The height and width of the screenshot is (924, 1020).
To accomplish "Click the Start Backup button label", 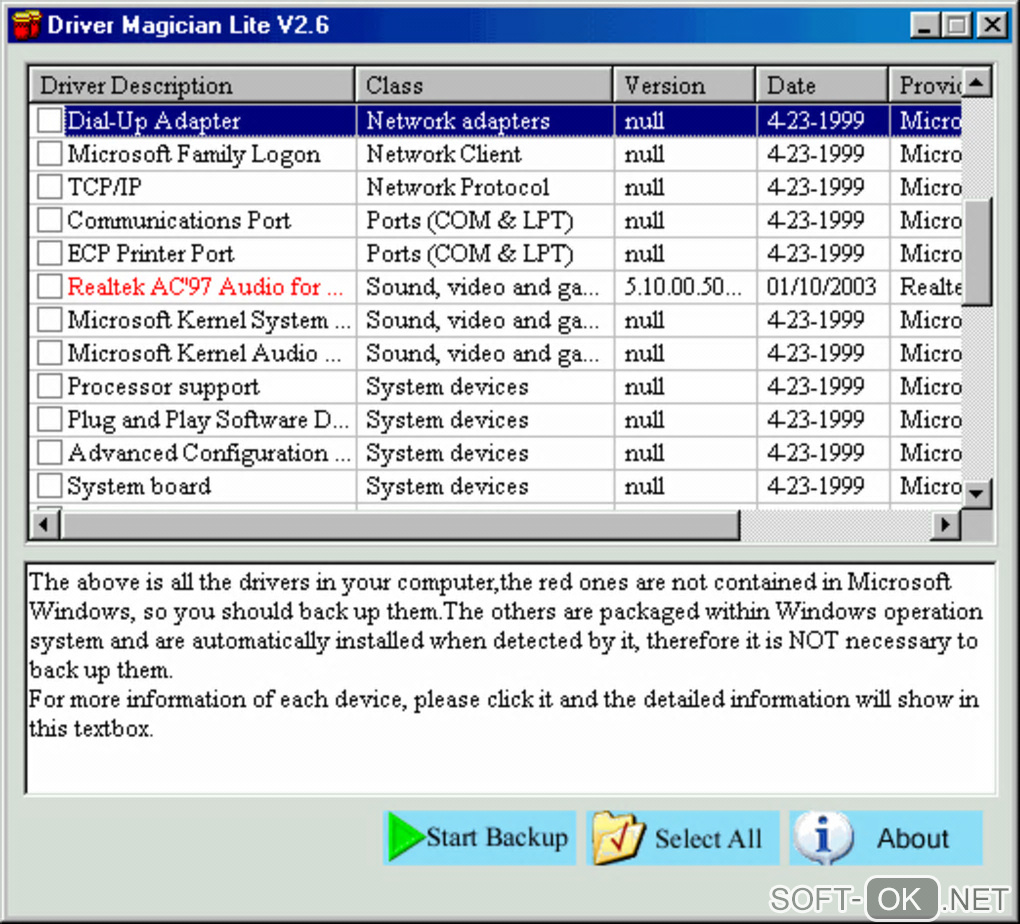I will [x=497, y=837].
